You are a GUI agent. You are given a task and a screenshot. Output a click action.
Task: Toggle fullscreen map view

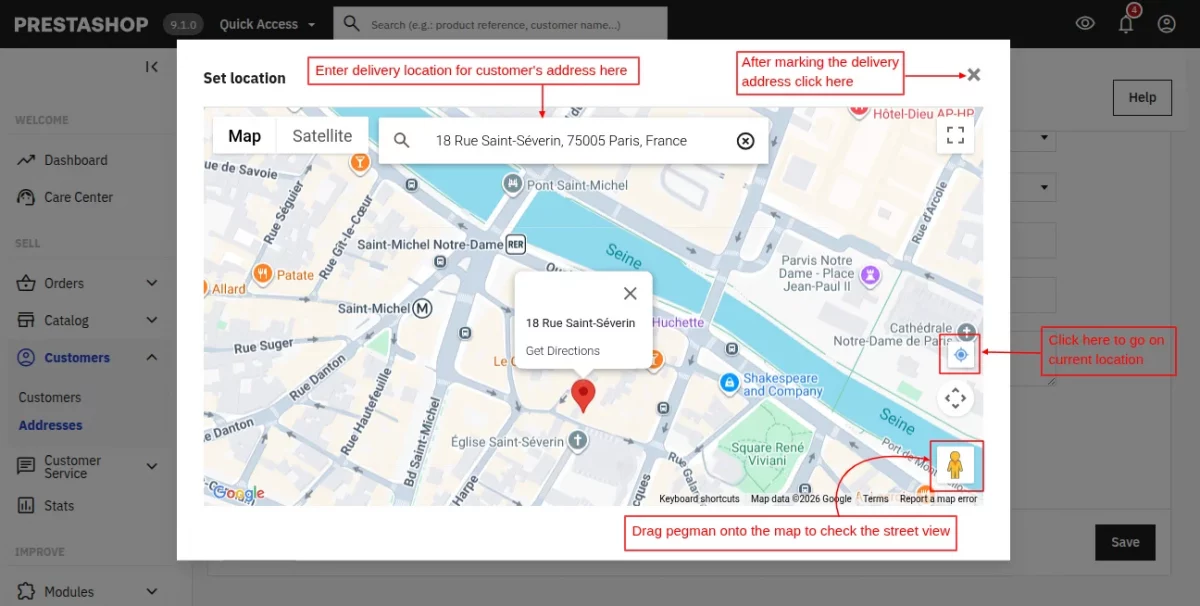[x=955, y=135]
